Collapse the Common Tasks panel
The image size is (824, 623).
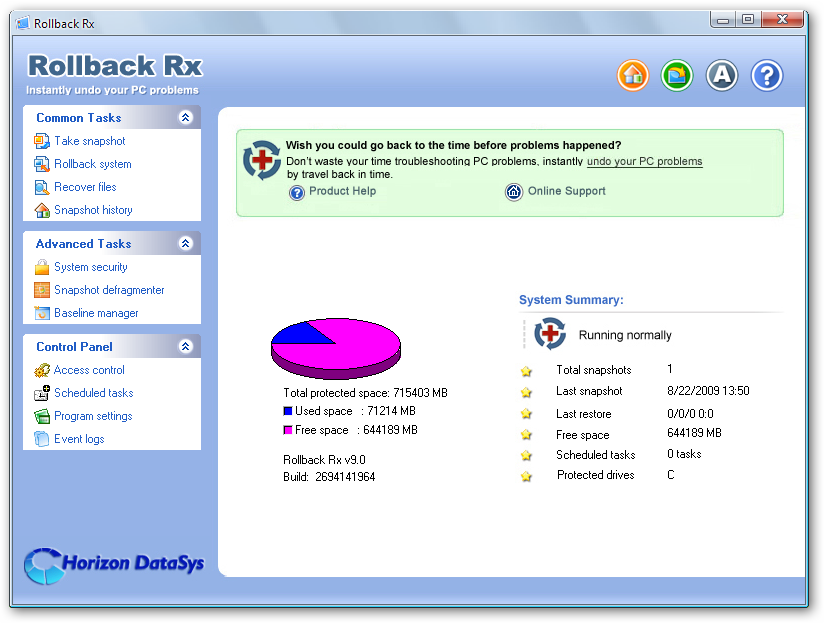tap(186, 117)
